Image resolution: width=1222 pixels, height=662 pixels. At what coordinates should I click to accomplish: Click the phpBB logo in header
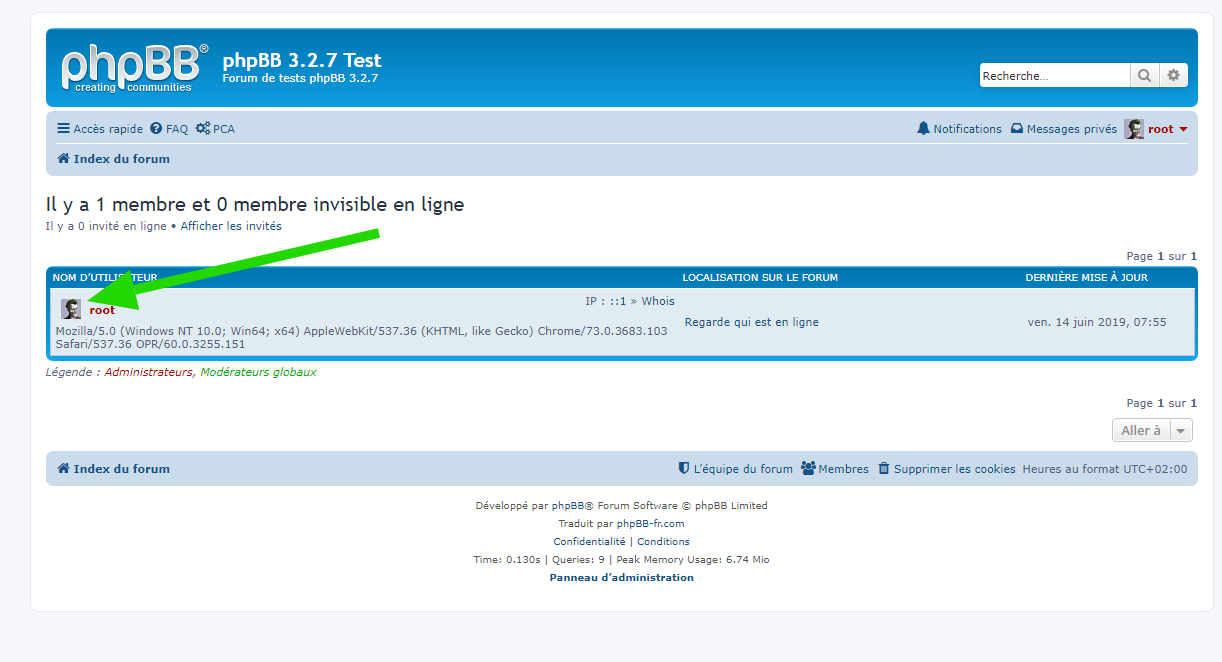[x=135, y=68]
